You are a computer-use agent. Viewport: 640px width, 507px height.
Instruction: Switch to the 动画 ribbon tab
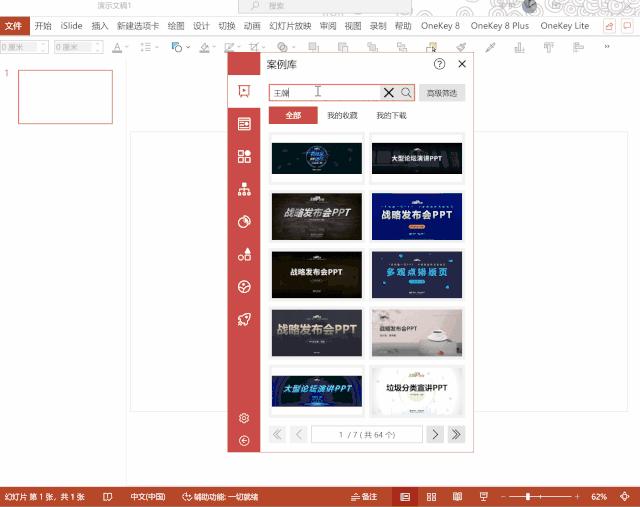click(x=252, y=26)
